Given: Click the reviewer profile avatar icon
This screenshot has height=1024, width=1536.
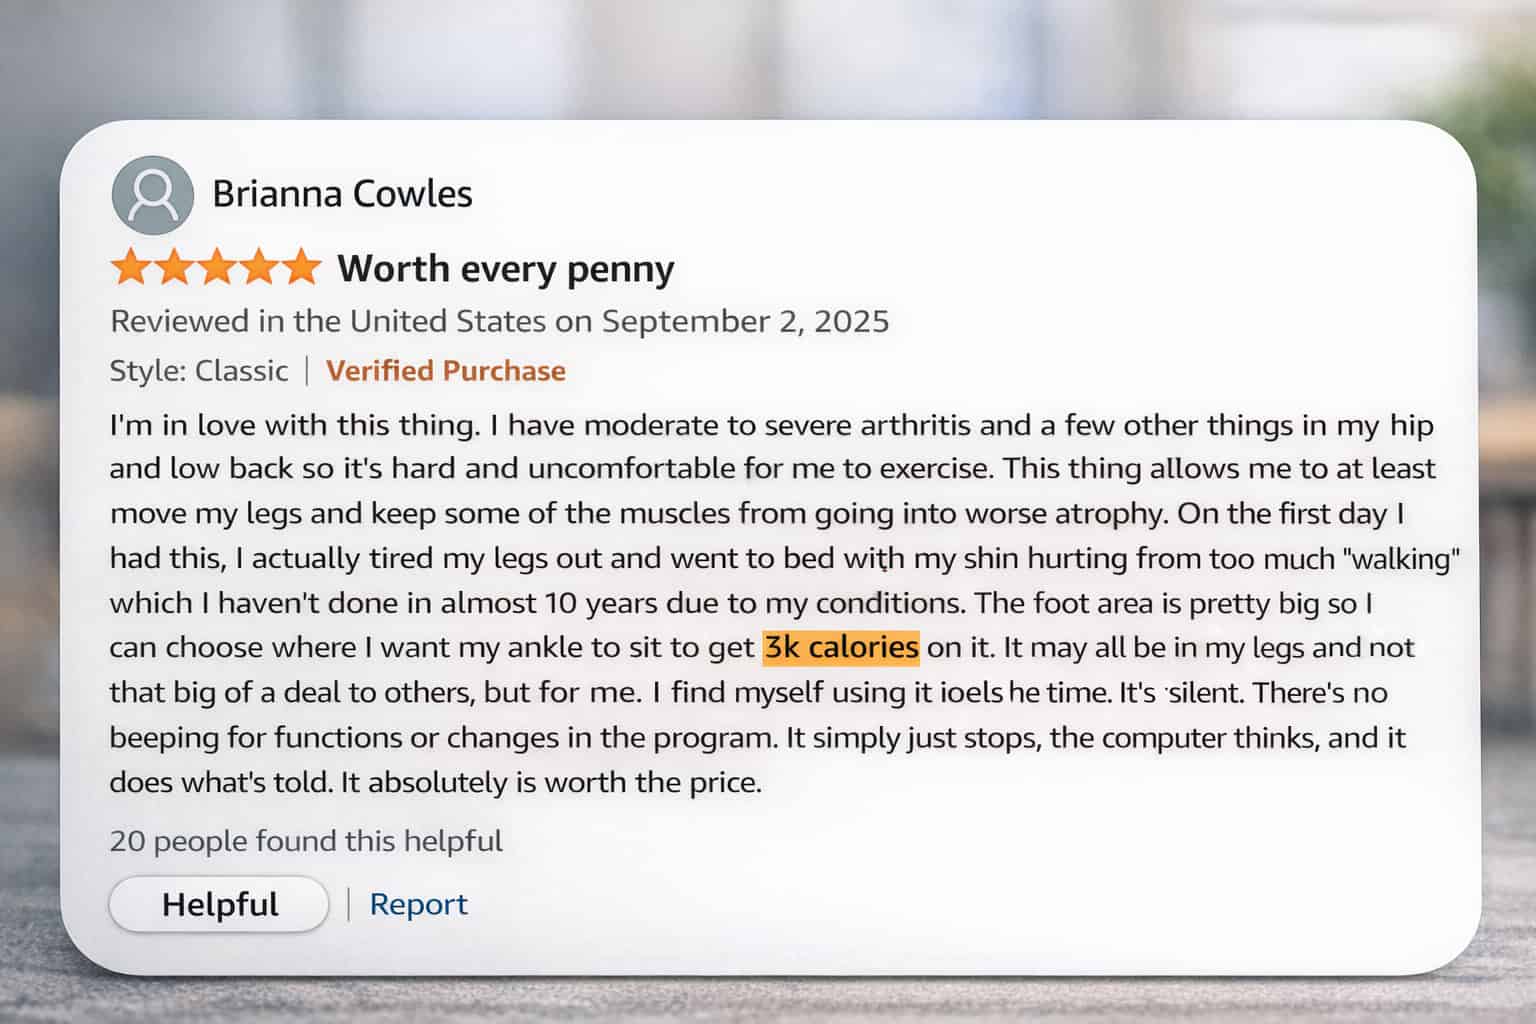Looking at the screenshot, I should (x=152, y=195).
